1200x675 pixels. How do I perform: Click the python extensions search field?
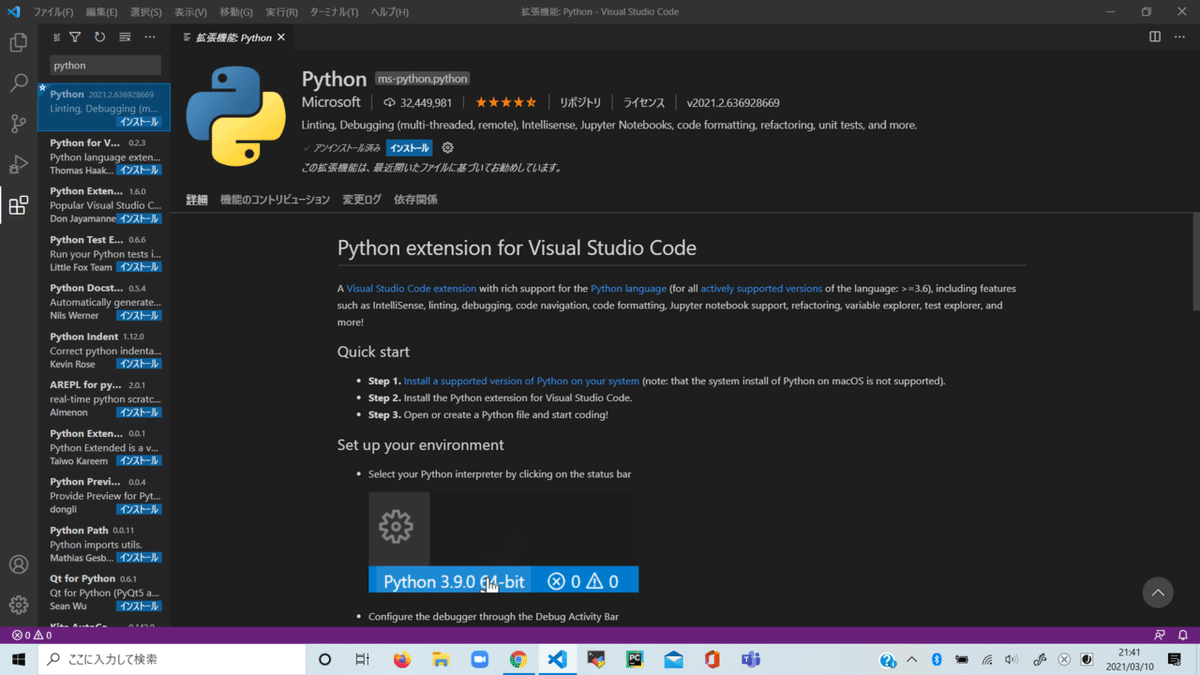point(105,65)
